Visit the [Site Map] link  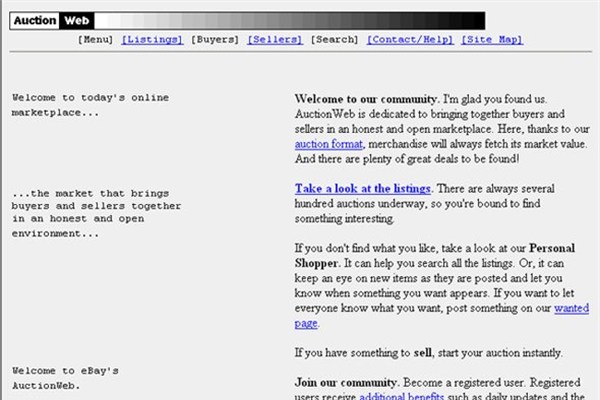(492, 40)
